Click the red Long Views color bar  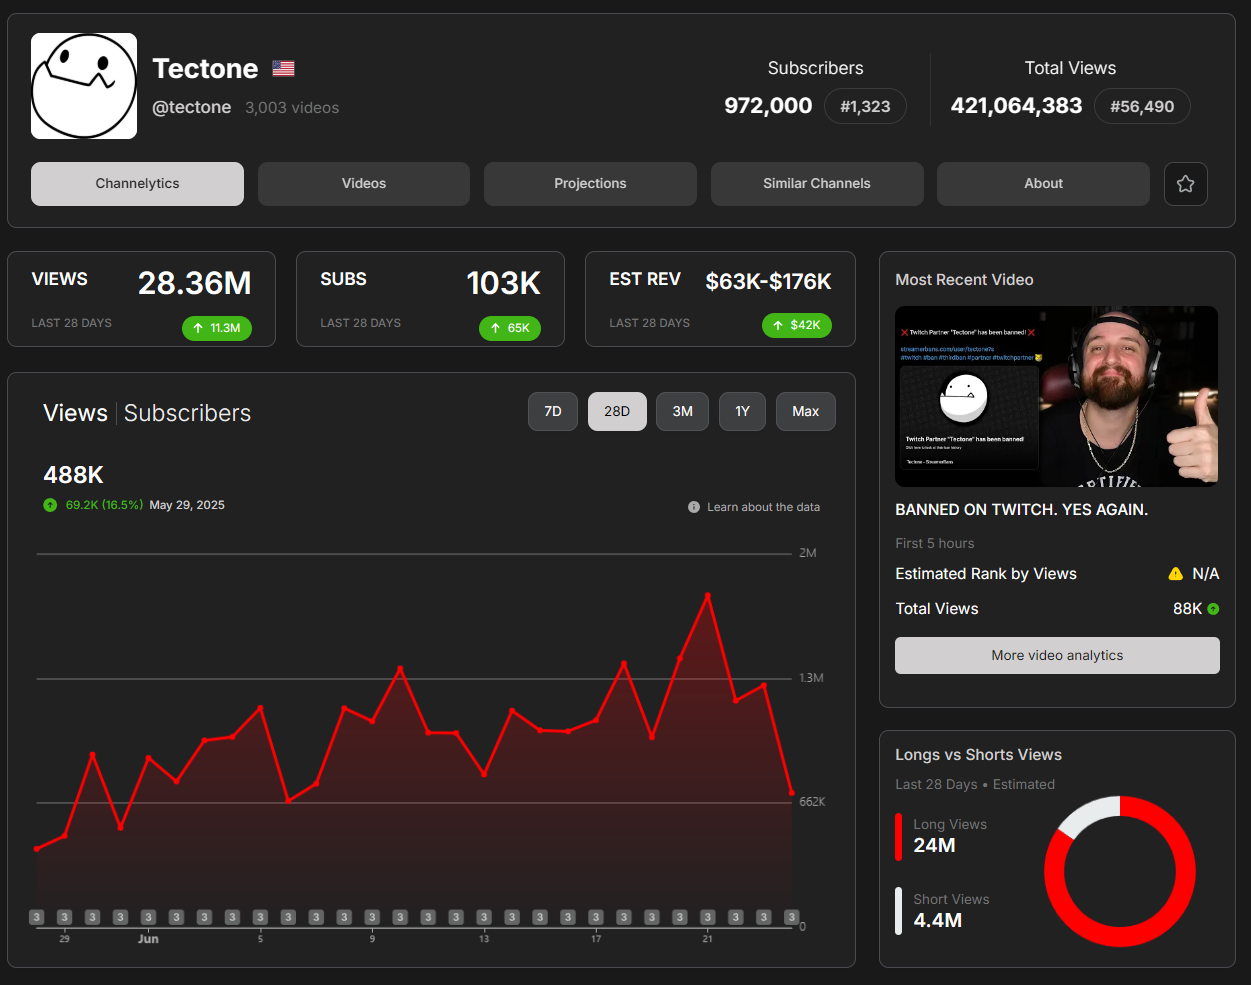pos(898,836)
